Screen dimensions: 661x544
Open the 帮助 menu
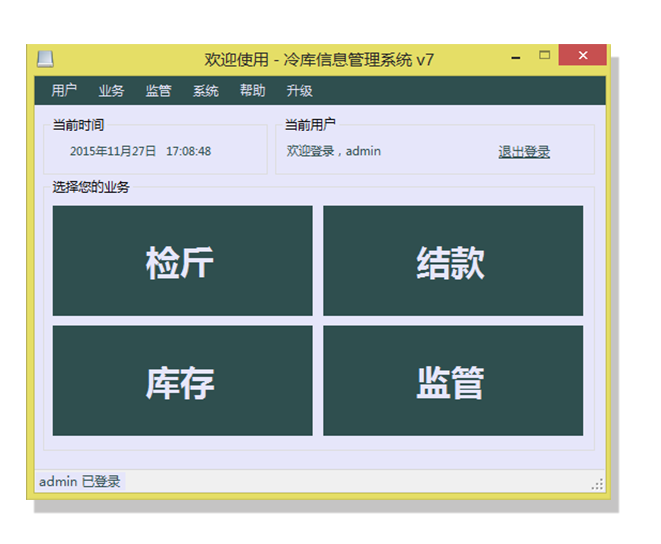[x=252, y=91]
